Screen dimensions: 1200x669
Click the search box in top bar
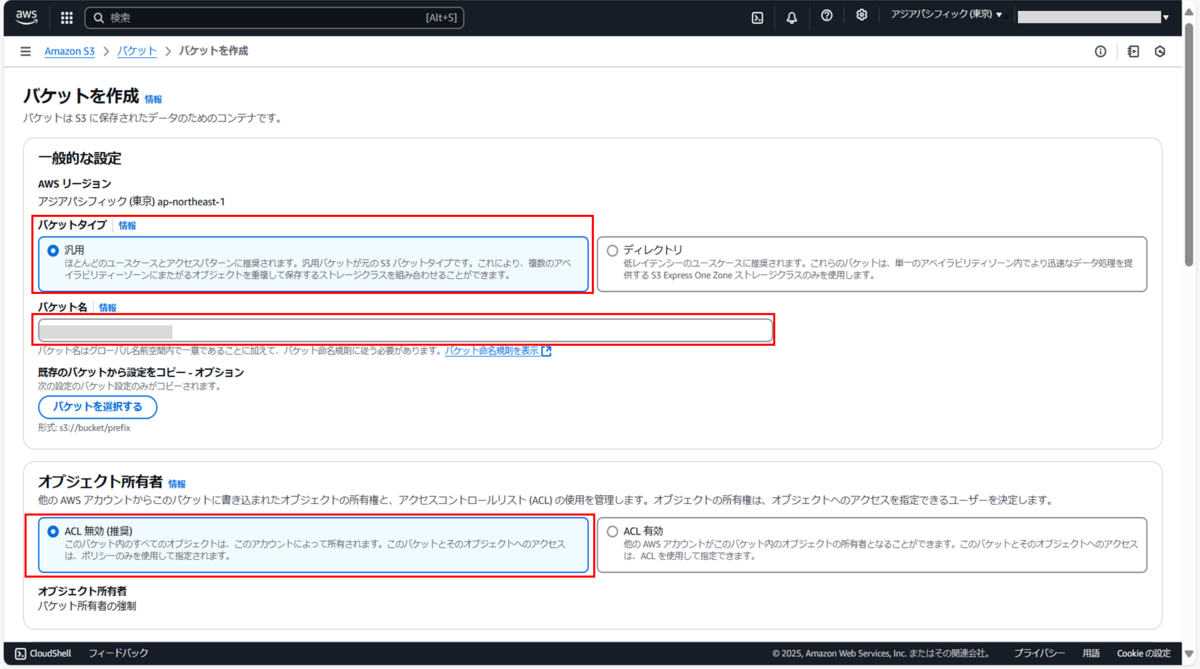coord(274,17)
